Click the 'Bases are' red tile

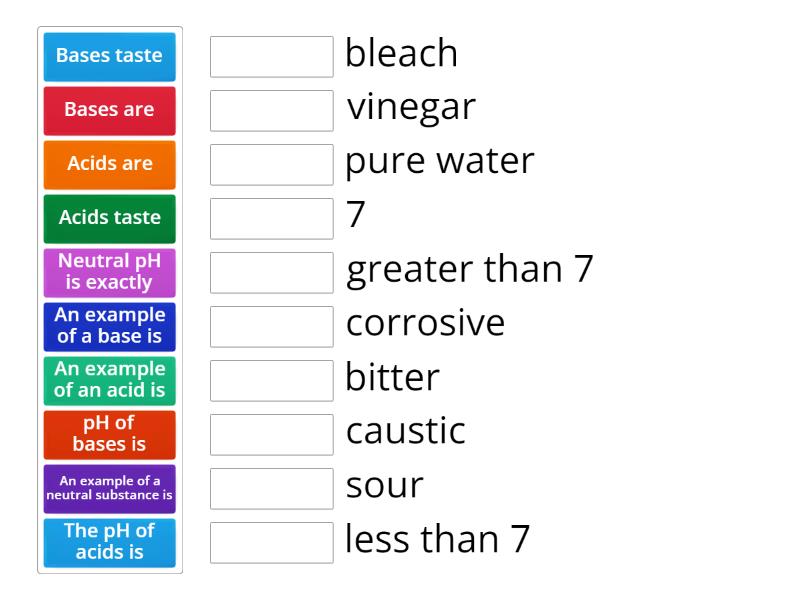point(109,111)
